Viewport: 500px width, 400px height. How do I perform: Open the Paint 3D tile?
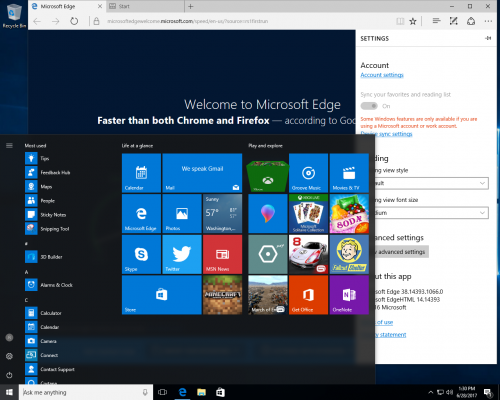click(x=268, y=213)
